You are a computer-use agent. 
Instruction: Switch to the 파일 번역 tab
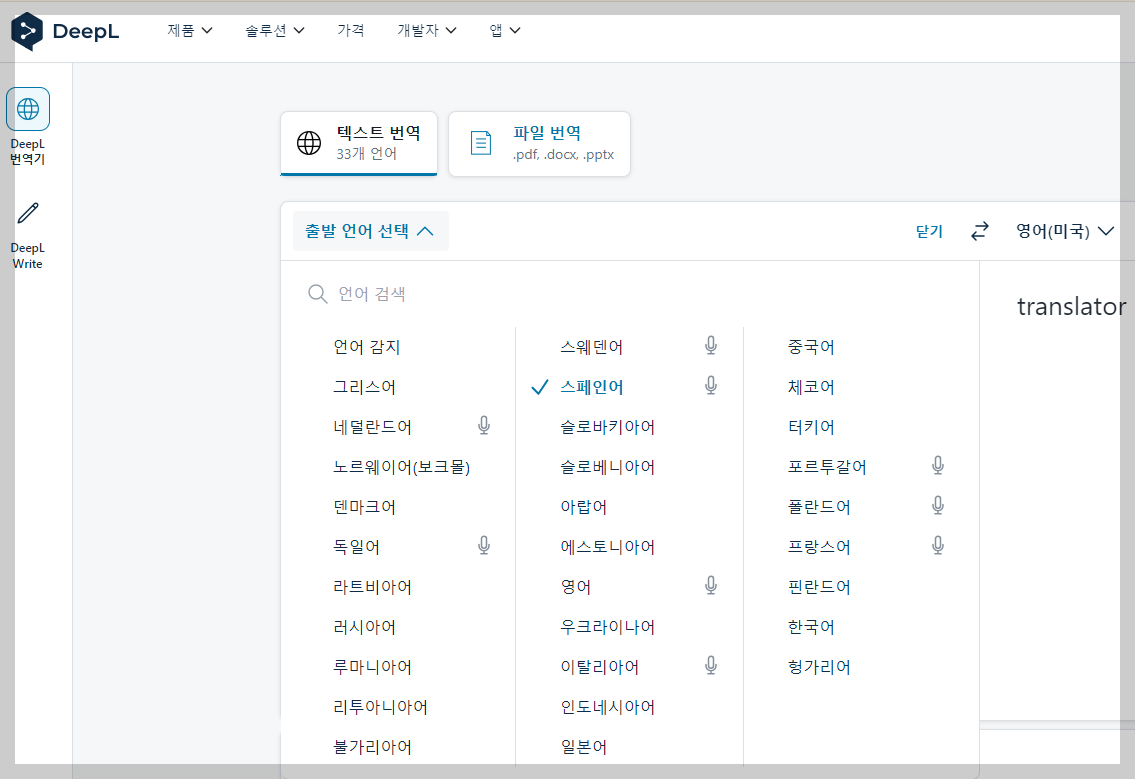(x=539, y=143)
